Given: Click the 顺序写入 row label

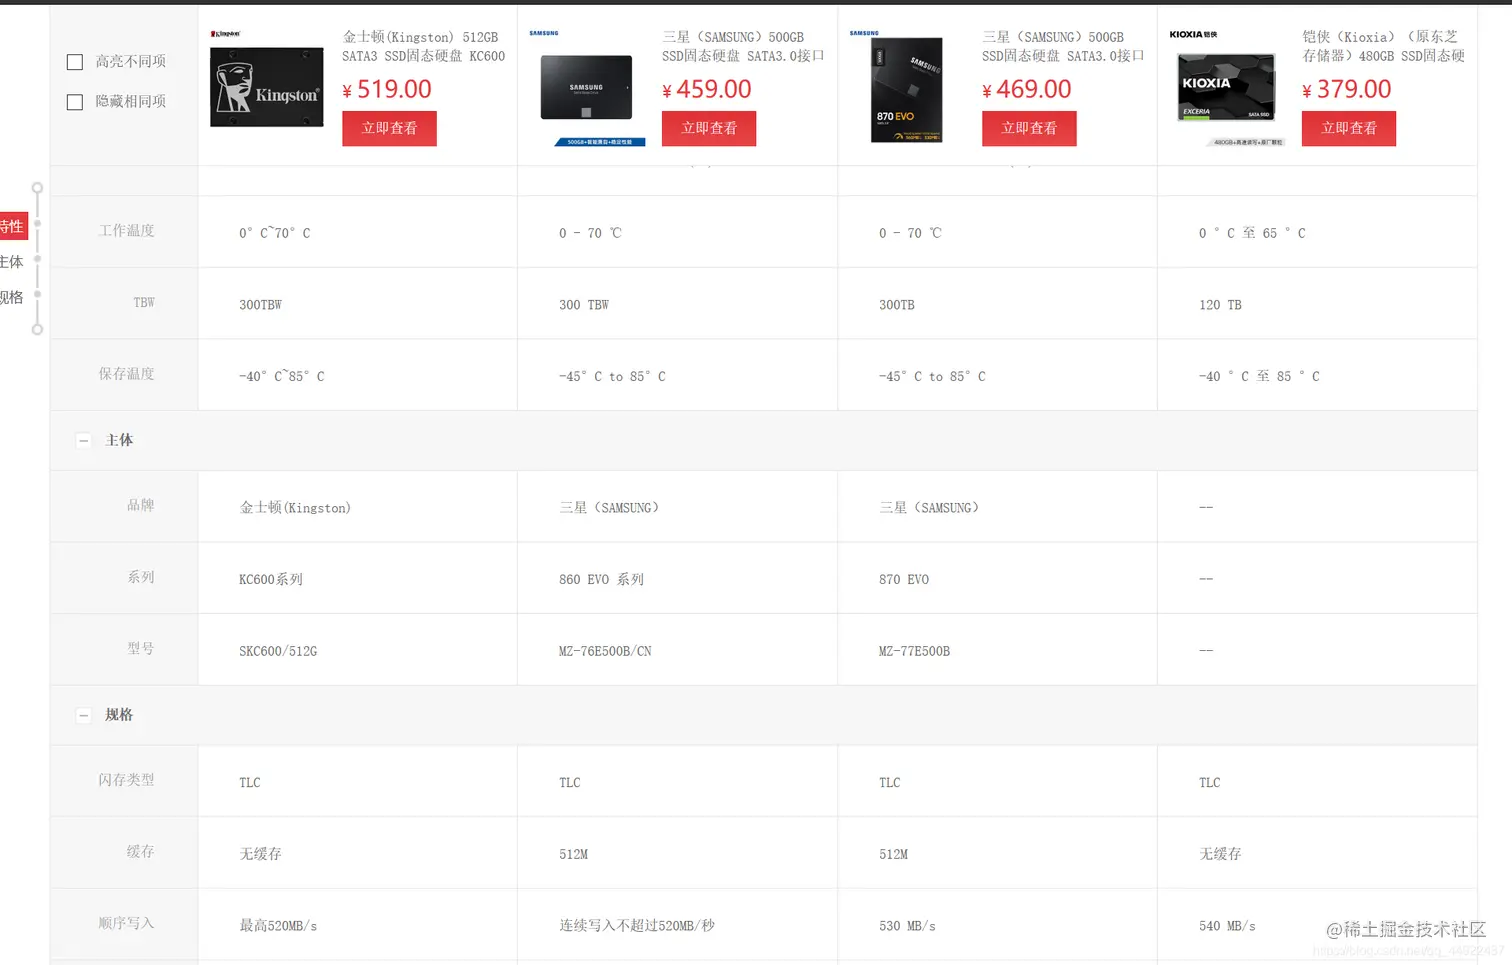Looking at the screenshot, I should point(126,923).
